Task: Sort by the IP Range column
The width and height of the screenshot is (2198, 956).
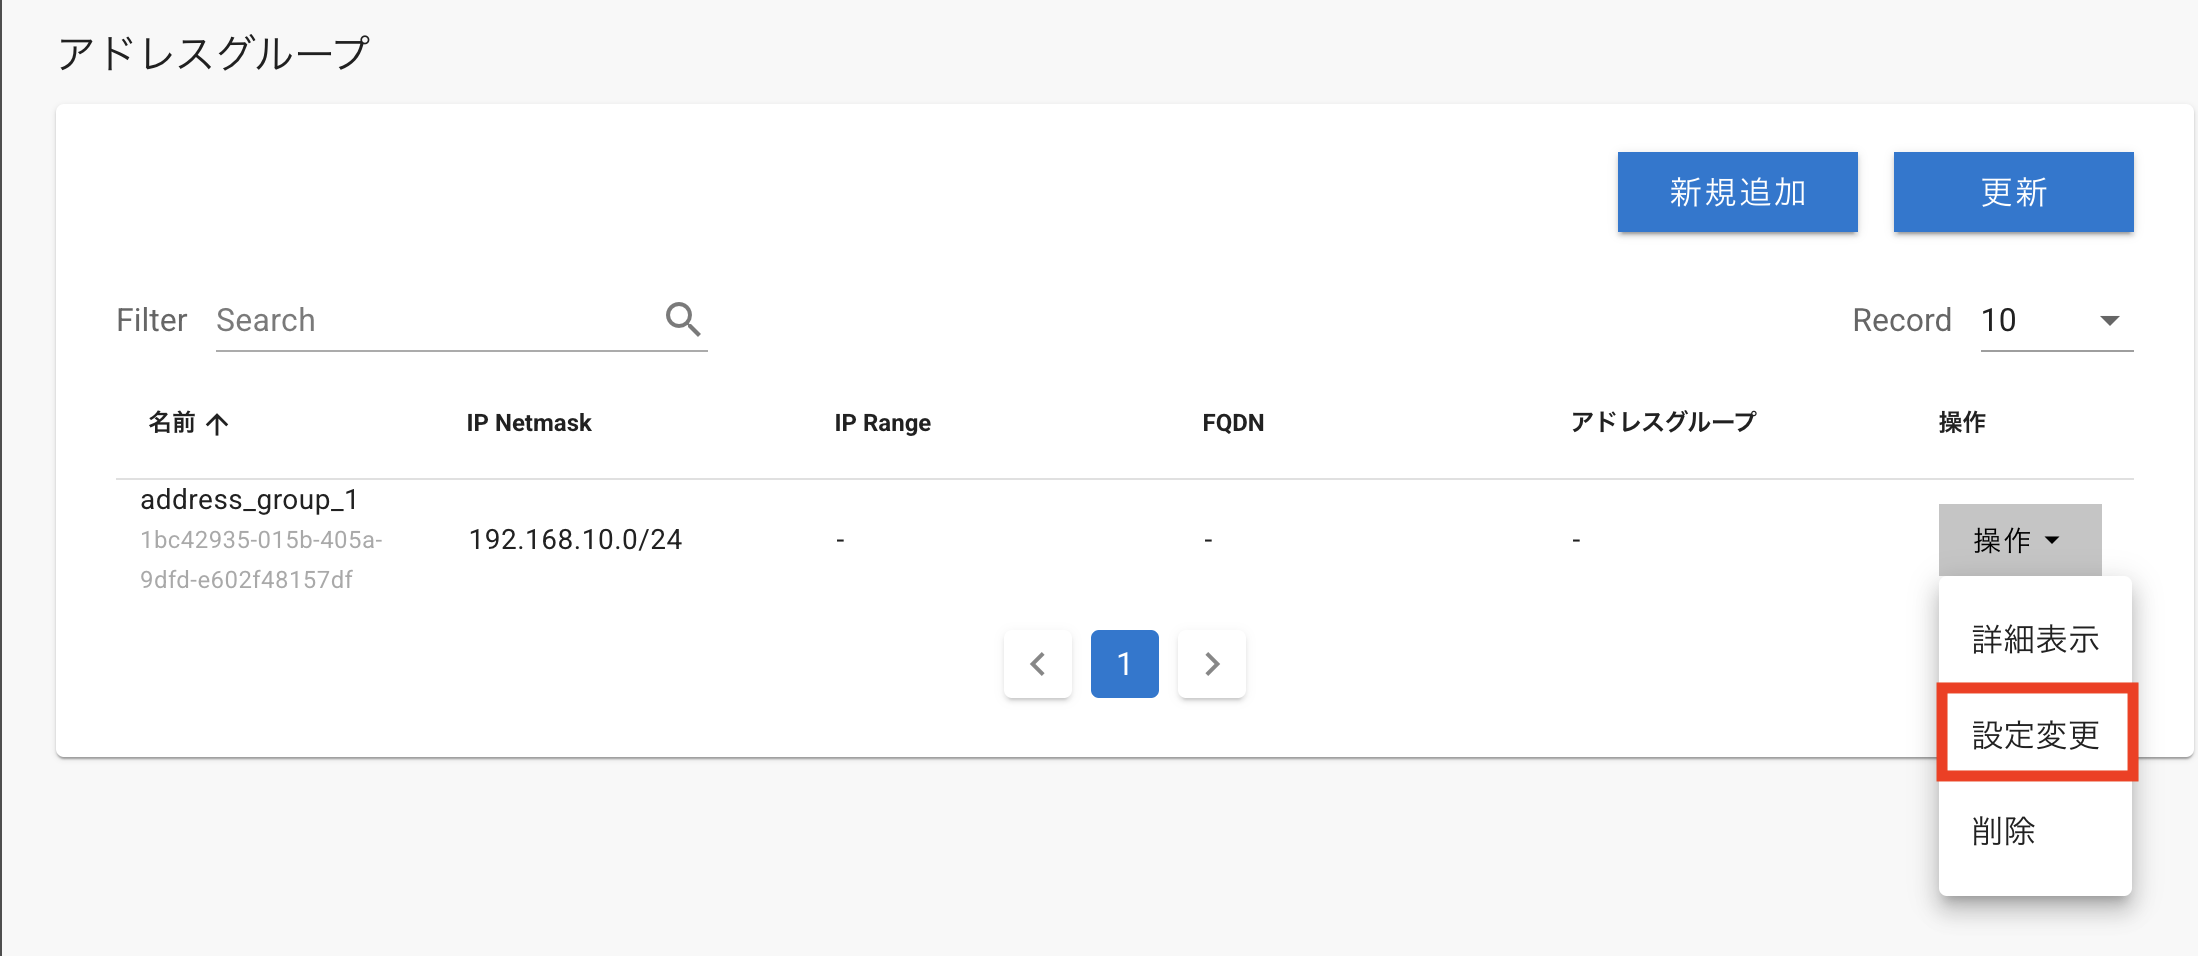Action: [883, 423]
